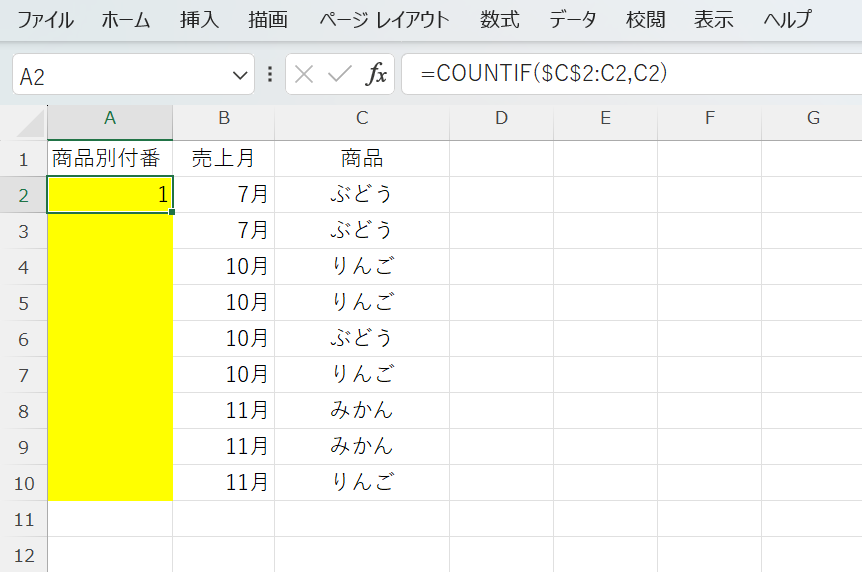
Task: Open the ヘルプ tab
Action: pos(787,20)
